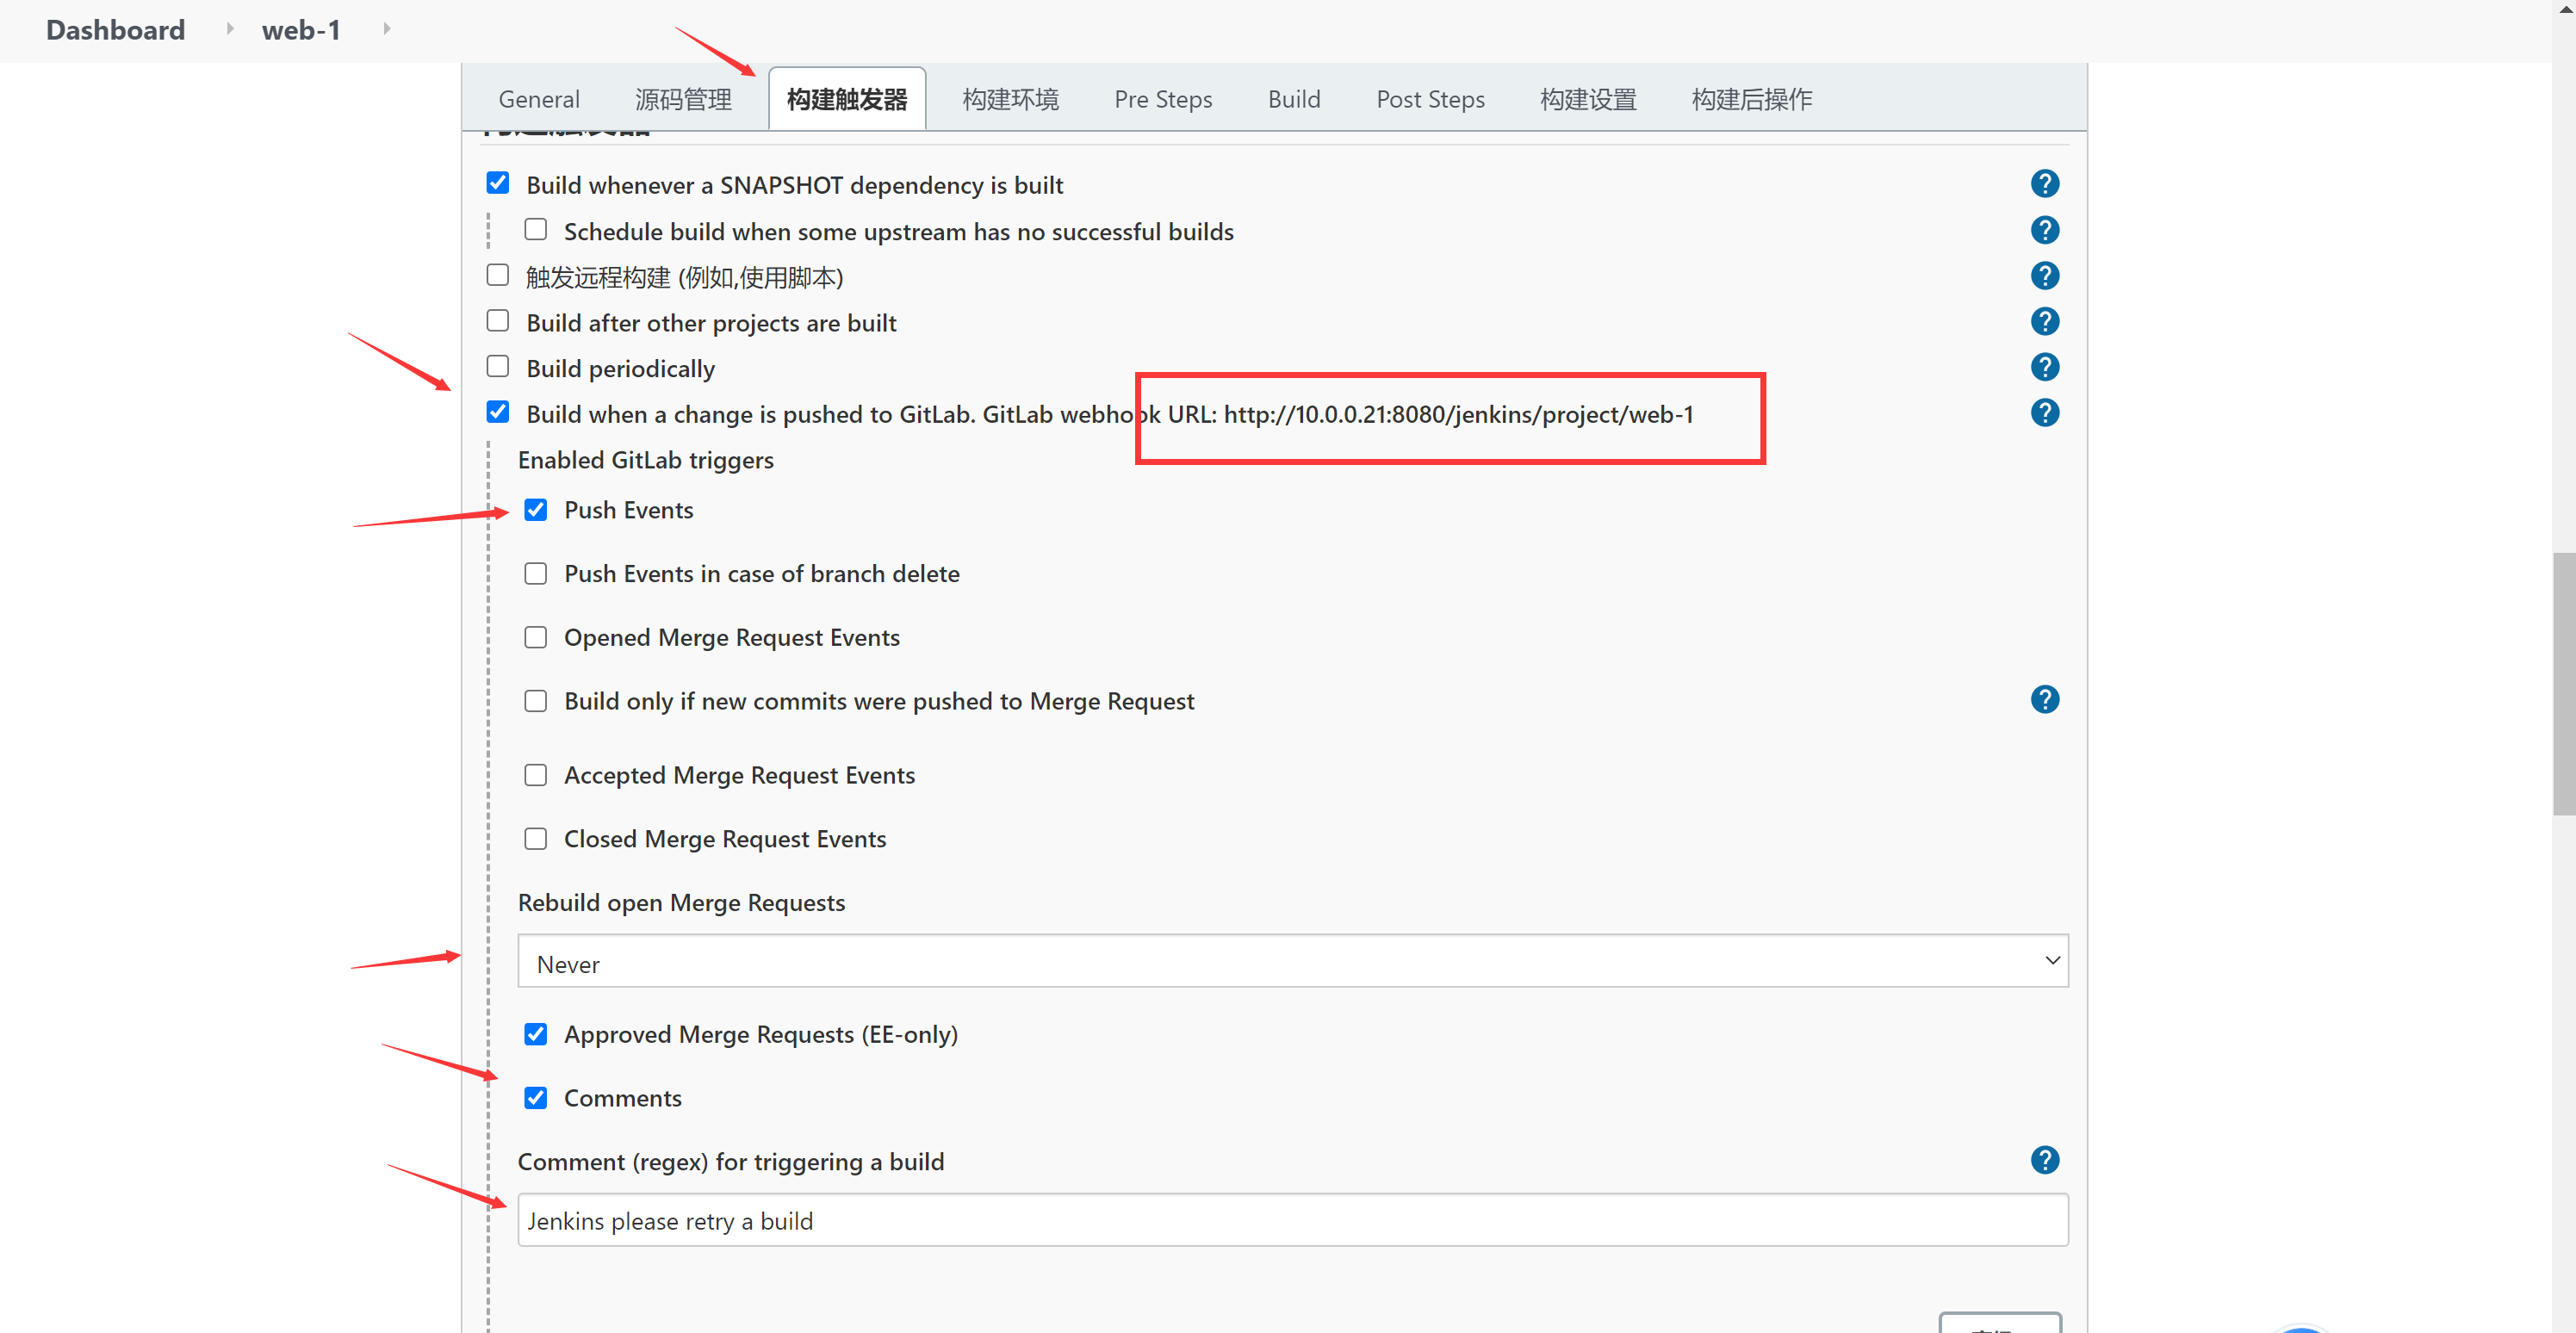Go to Dashboard breadcrumb link
The width and height of the screenshot is (2576, 1333).
point(115,30)
